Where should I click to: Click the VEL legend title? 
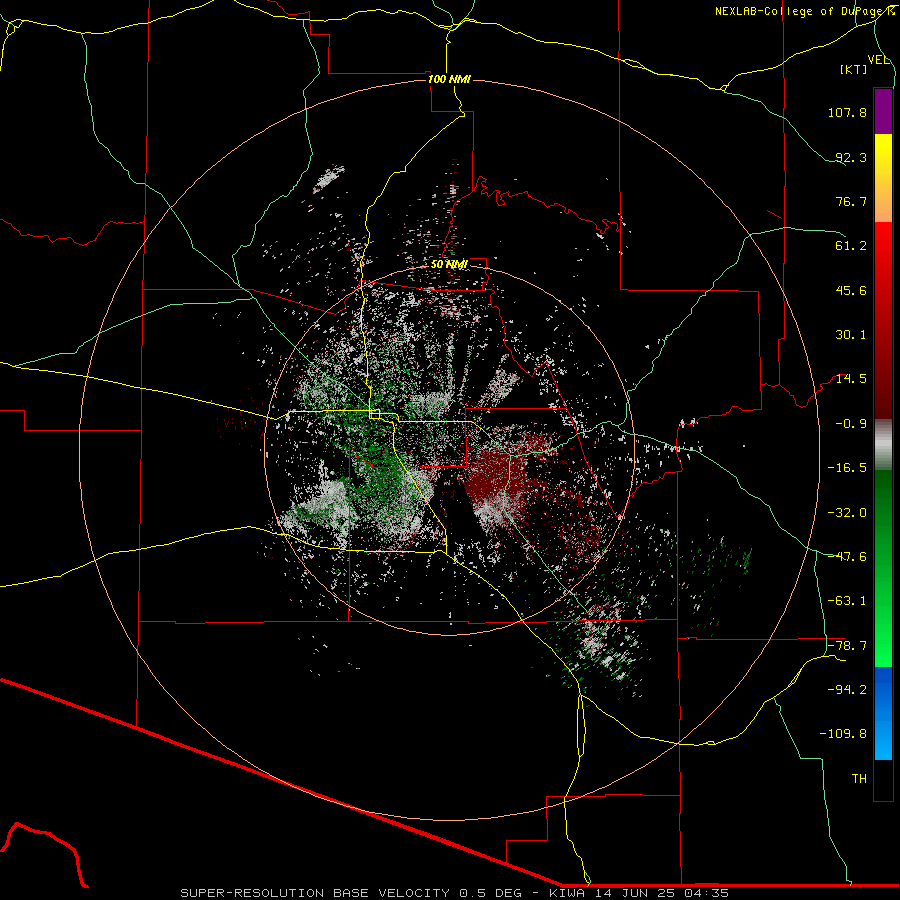tap(878, 60)
